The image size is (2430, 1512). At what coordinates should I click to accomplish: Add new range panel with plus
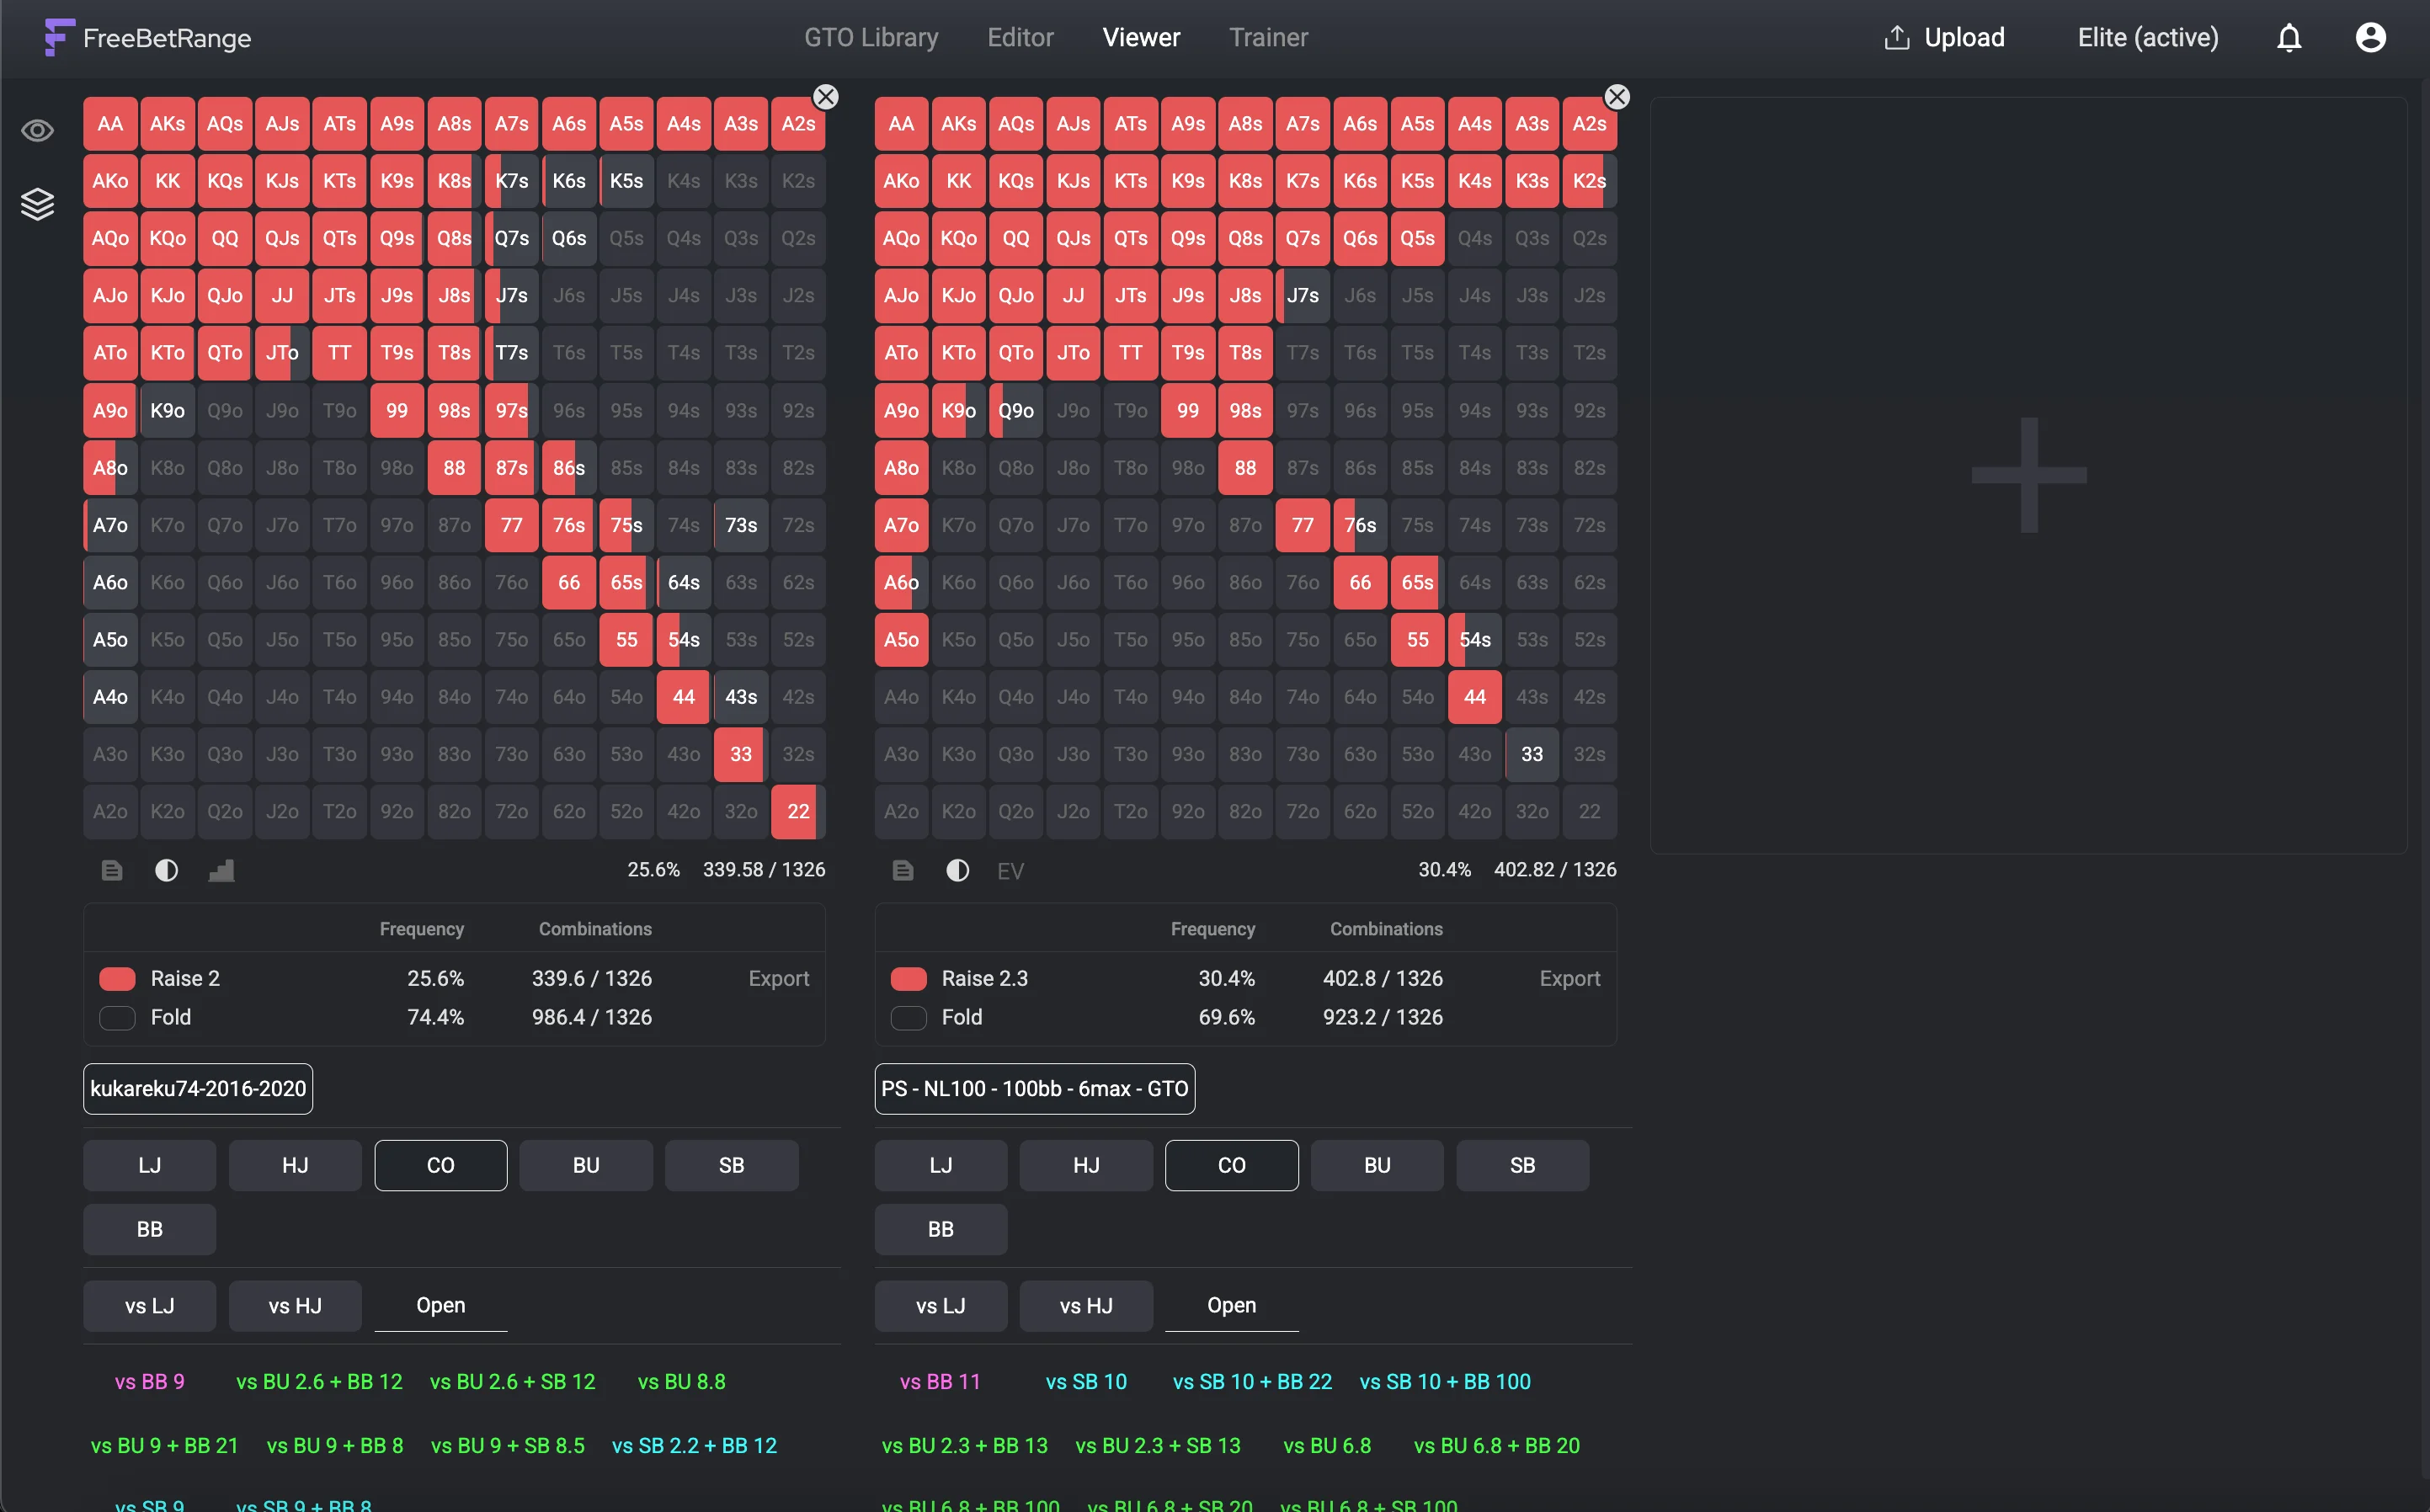tap(2028, 475)
